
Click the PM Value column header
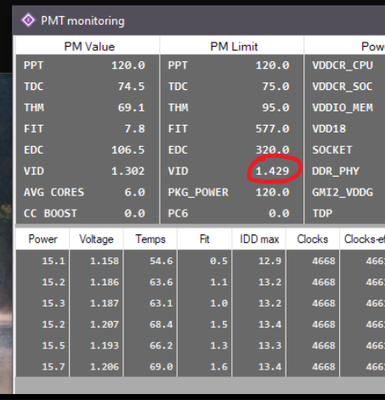pos(88,46)
